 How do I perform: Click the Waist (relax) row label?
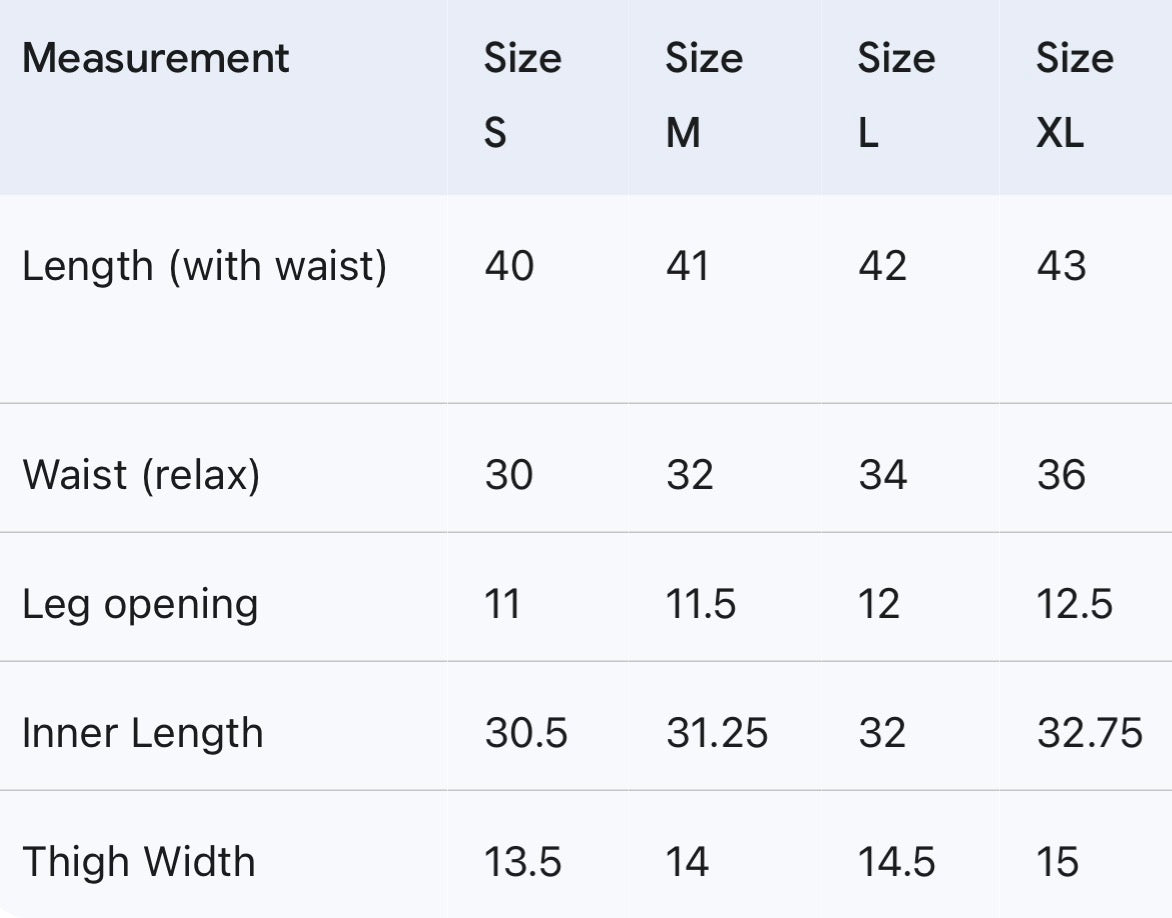(x=141, y=474)
